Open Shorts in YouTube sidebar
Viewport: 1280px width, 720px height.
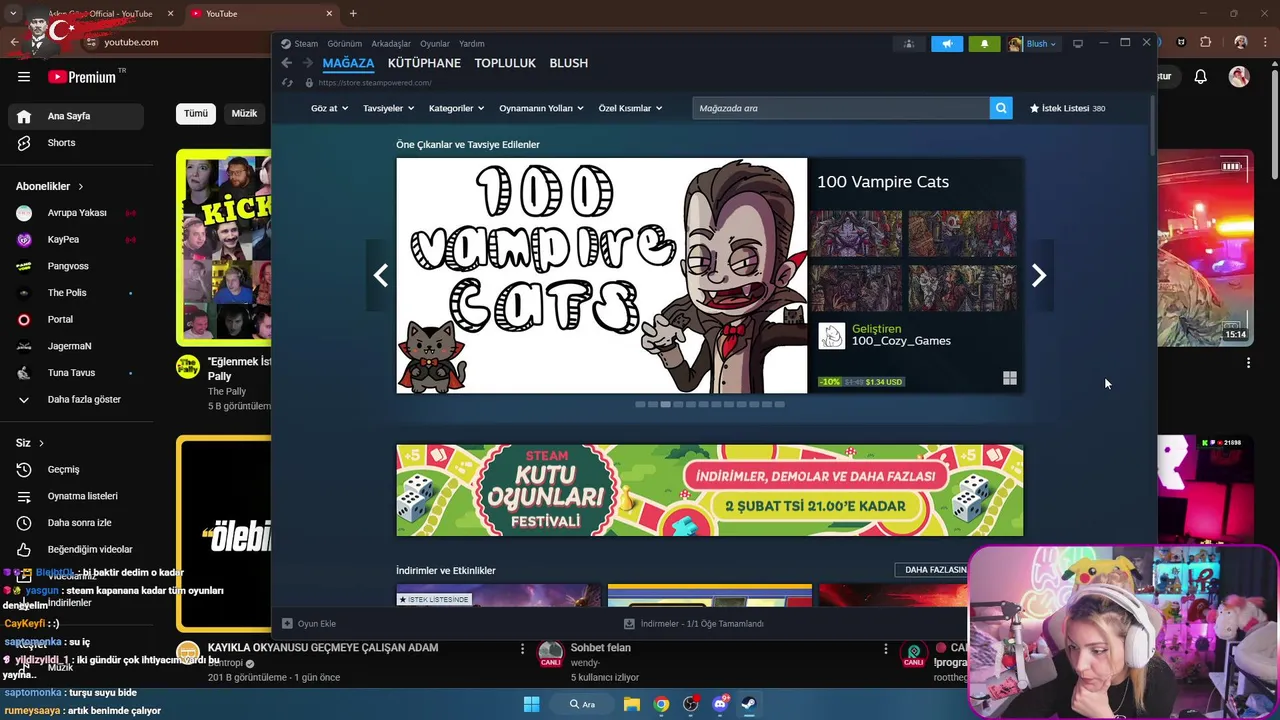click(76, 143)
